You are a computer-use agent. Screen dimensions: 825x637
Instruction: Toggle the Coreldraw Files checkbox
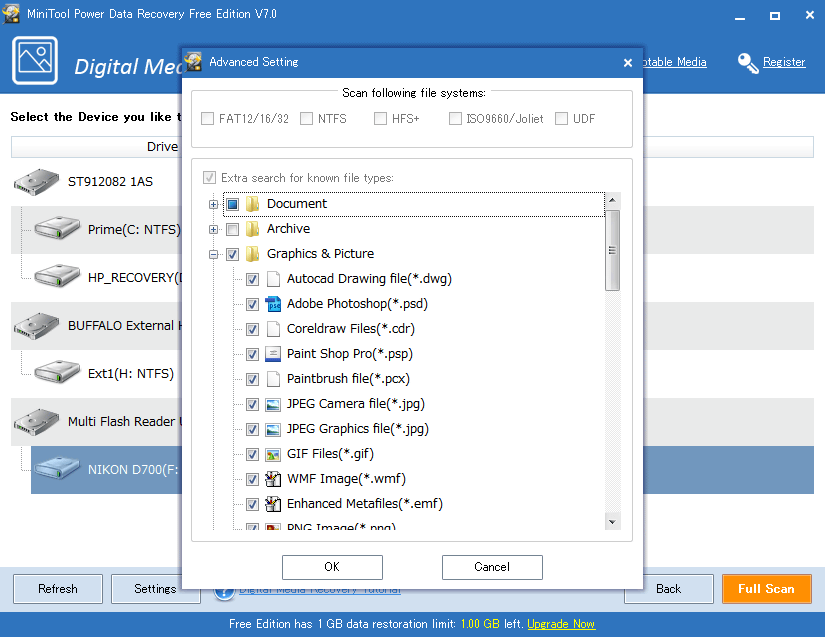coord(253,329)
